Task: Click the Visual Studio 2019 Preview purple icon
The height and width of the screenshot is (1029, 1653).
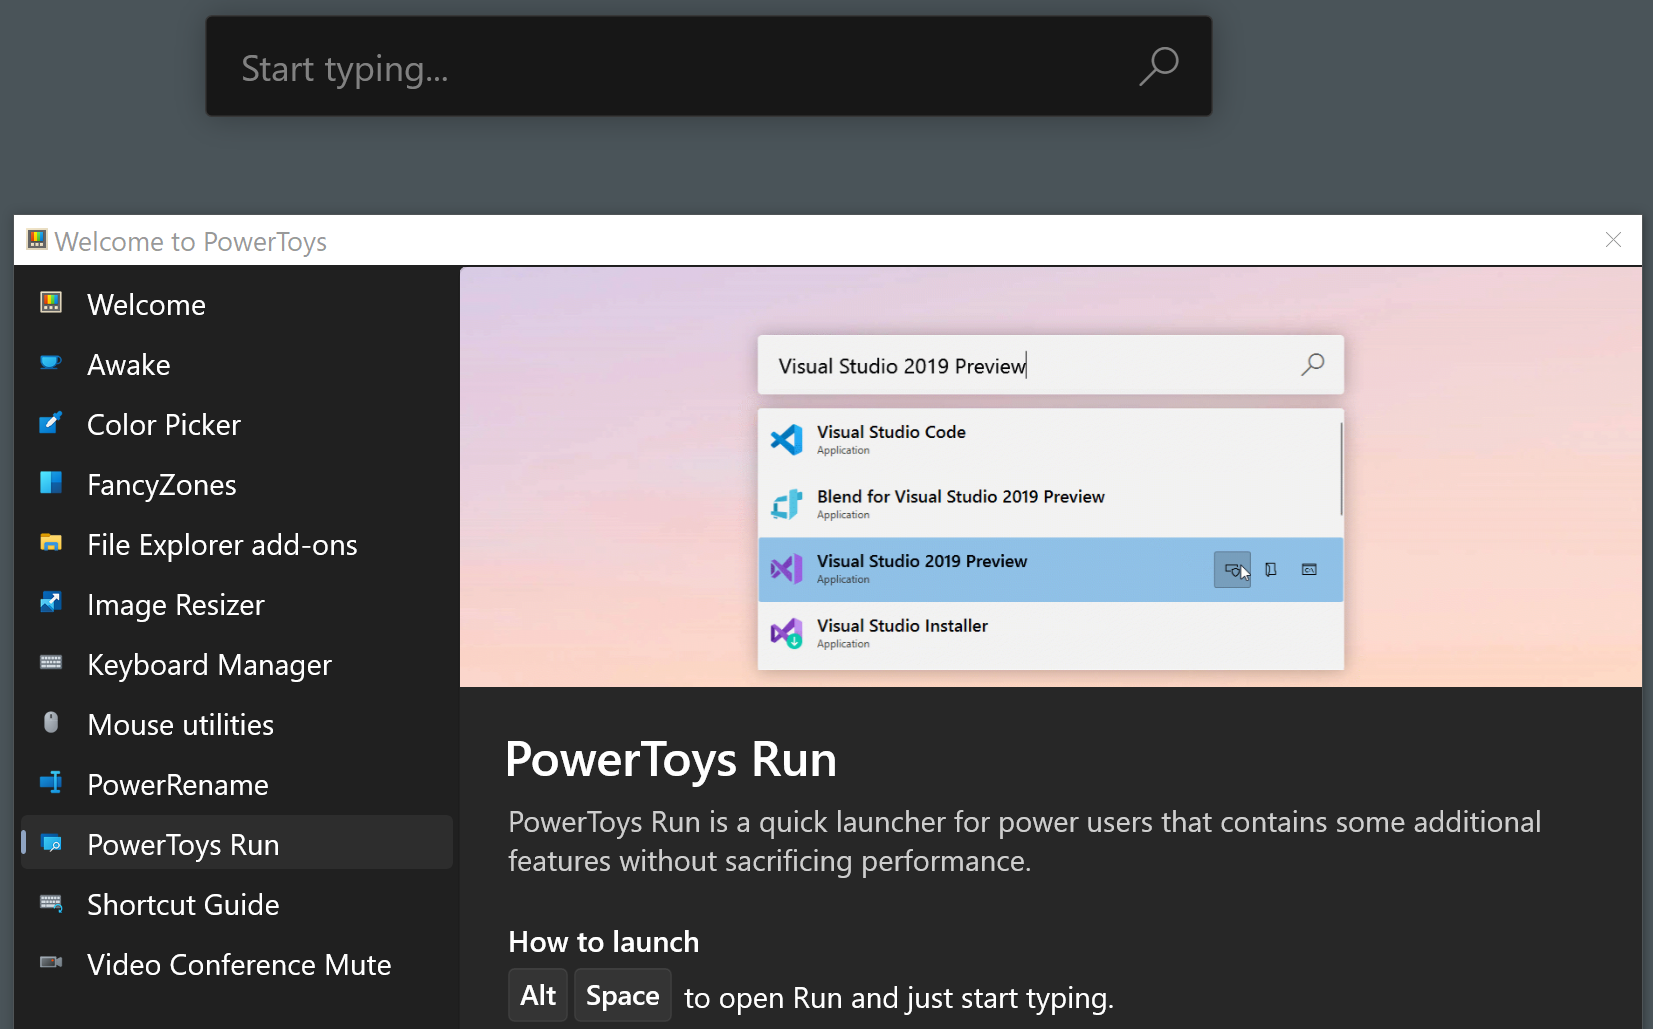Action: pyautogui.click(x=787, y=569)
